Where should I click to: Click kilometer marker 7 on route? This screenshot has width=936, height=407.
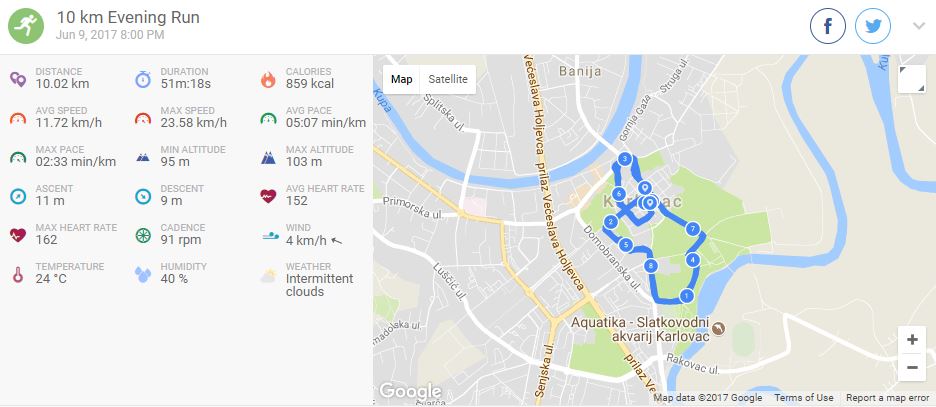[692, 229]
